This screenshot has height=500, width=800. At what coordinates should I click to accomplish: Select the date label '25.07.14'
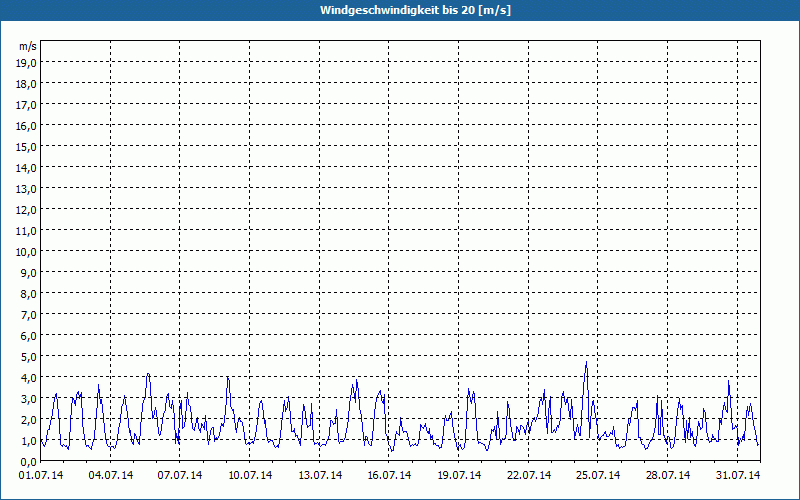point(598,476)
